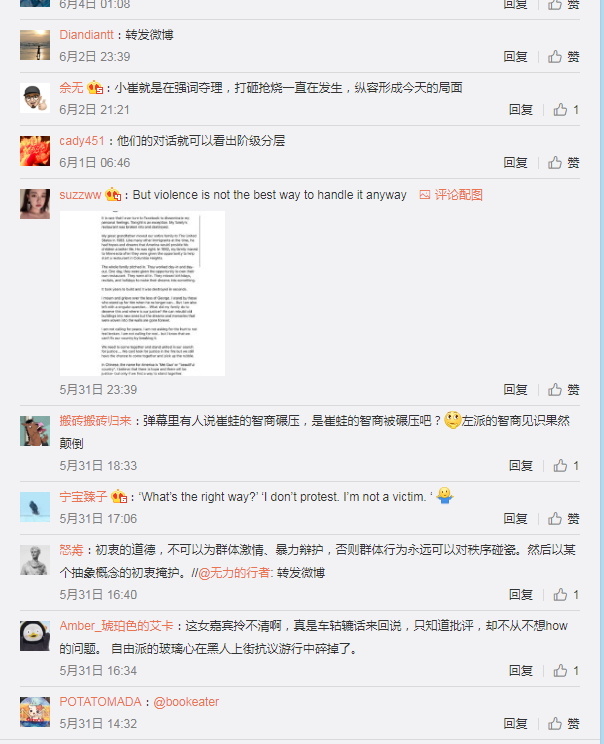
Task: Like 怒涛's comment on 初衷的道德
Action: 566,595
